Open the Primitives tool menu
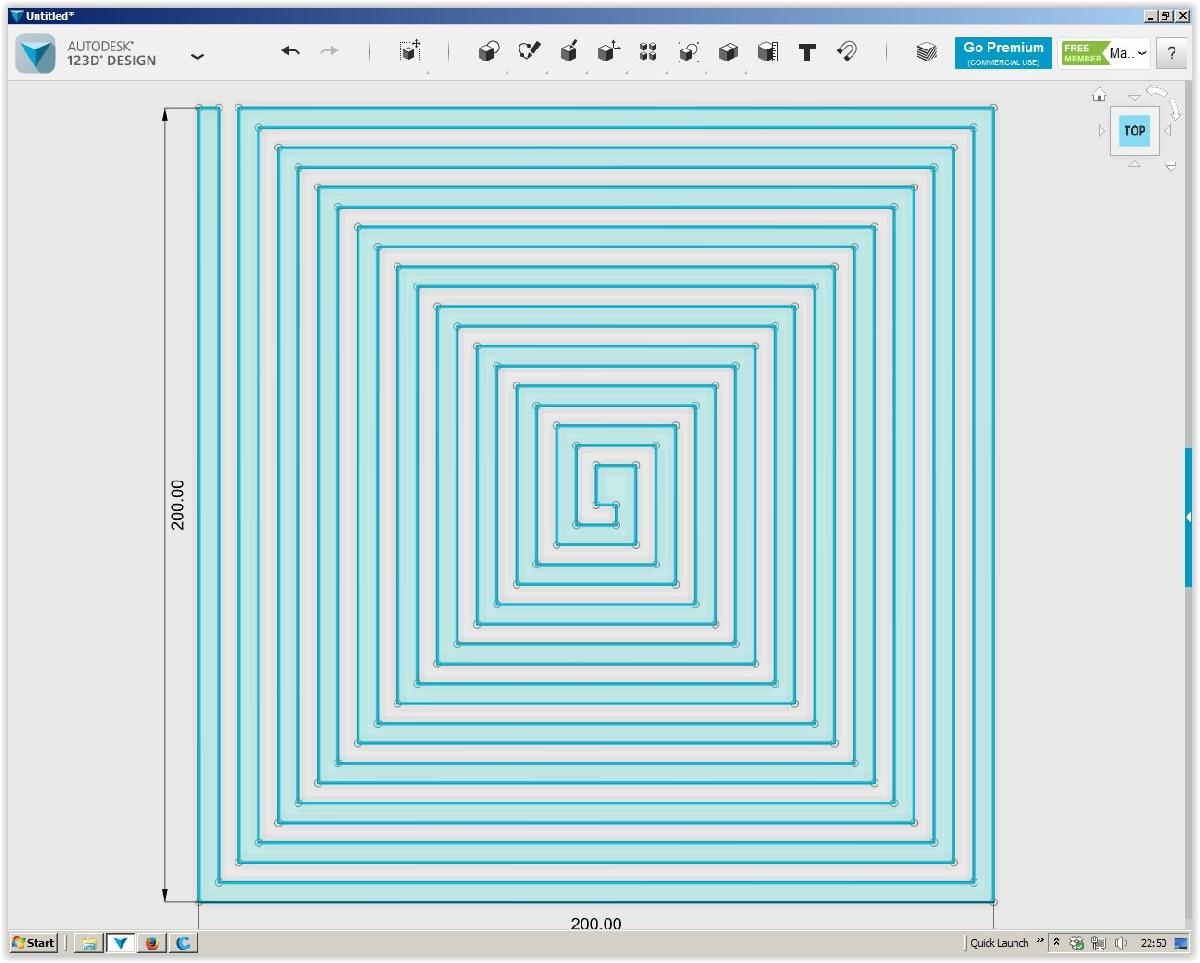Image resolution: width=1200 pixels, height=963 pixels. [488, 52]
